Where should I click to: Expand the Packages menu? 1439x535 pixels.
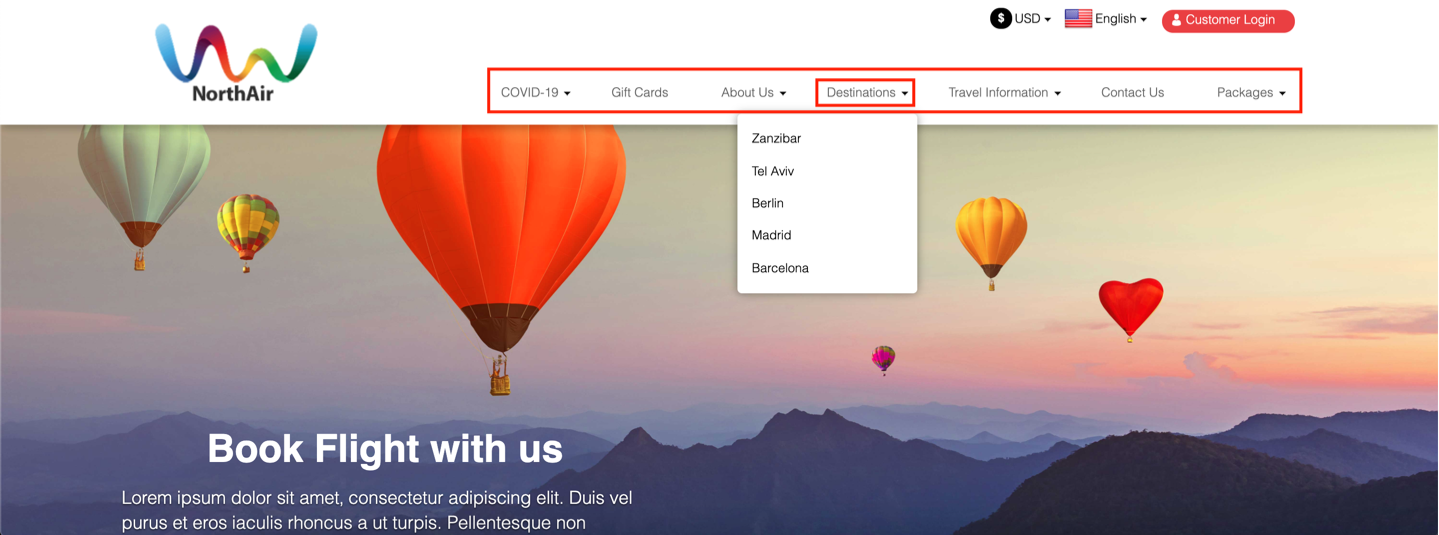tap(1251, 92)
